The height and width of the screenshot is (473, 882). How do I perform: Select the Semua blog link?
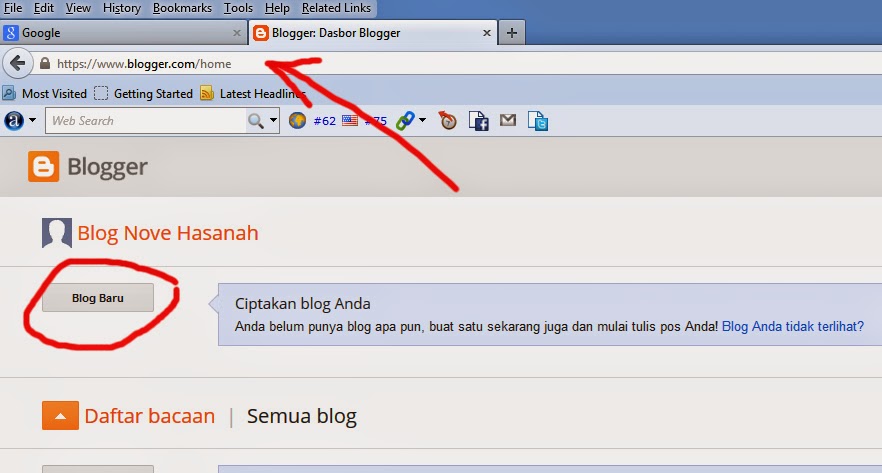(x=302, y=416)
